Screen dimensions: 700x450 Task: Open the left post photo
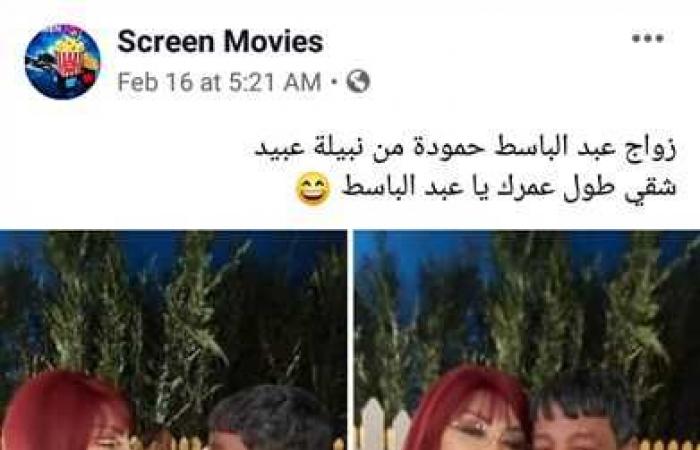pos(173,340)
